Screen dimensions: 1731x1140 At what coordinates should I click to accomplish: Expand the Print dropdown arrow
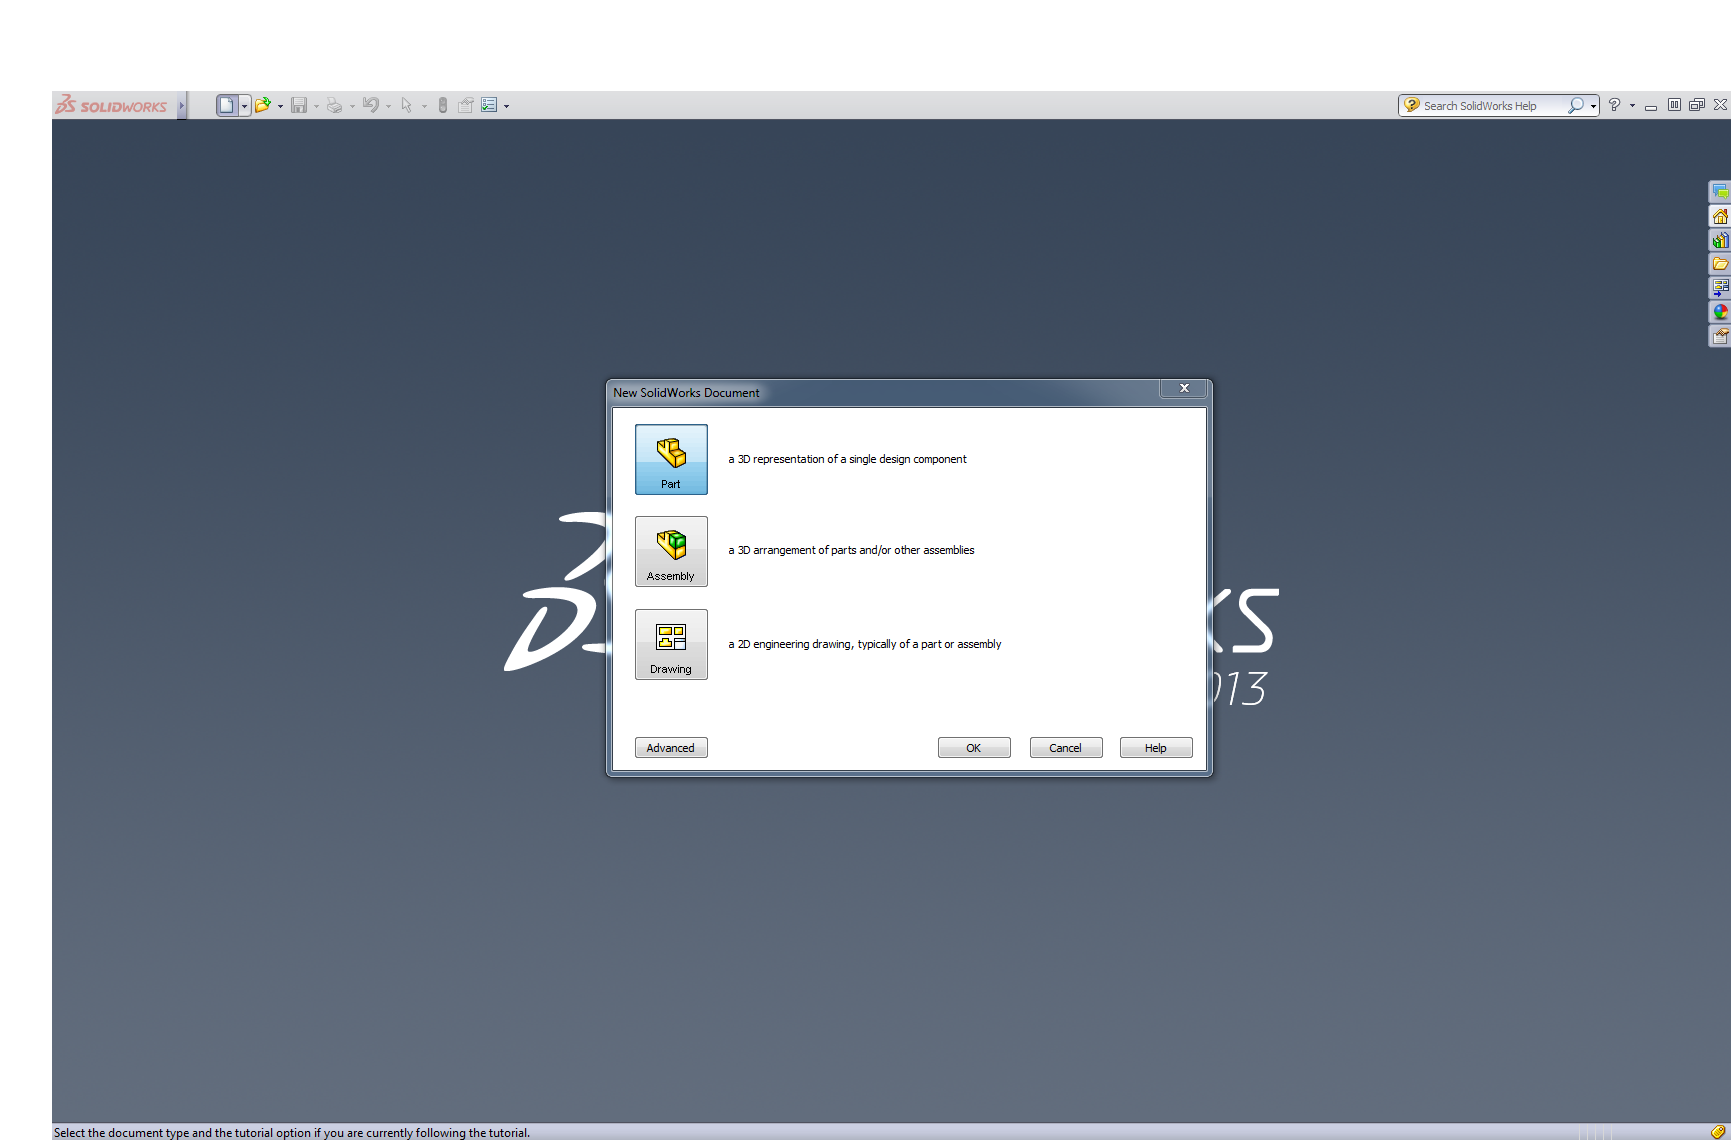pyautogui.click(x=353, y=106)
